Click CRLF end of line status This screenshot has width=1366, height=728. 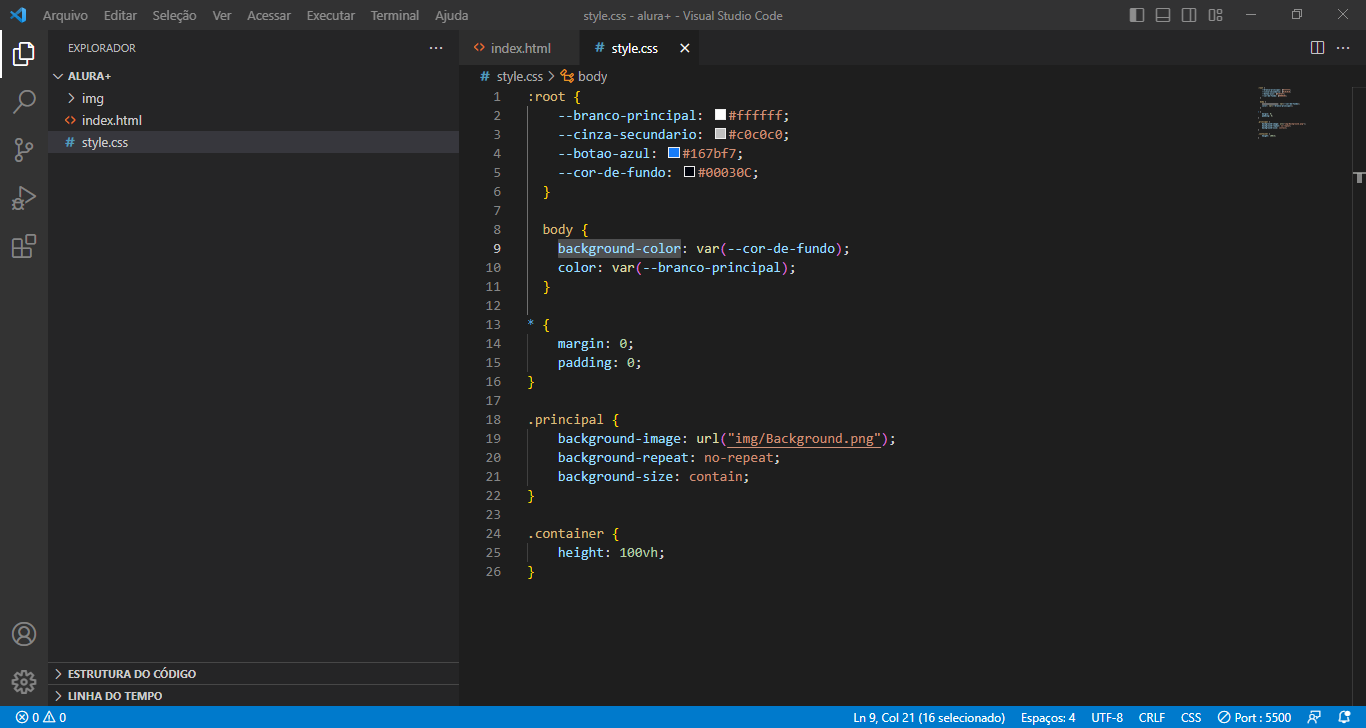pyautogui.click(x=1152, y=717)
